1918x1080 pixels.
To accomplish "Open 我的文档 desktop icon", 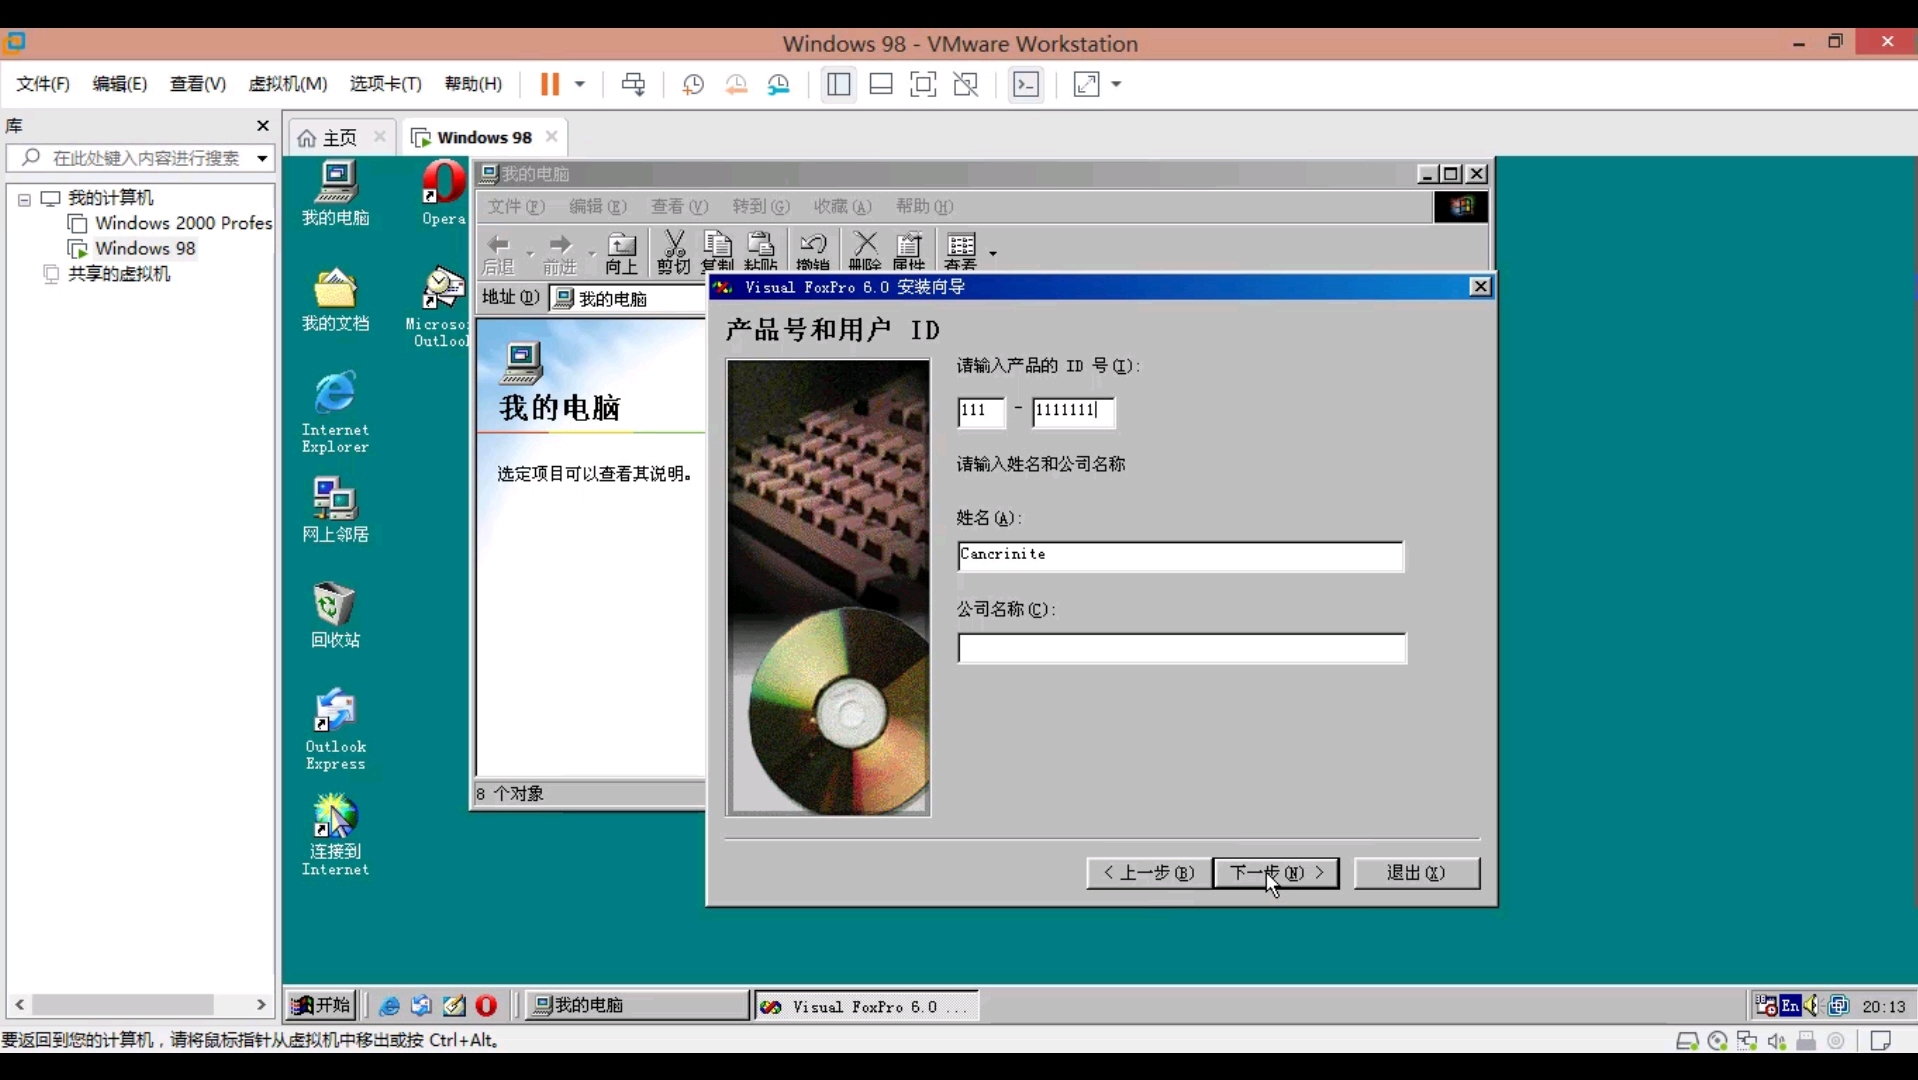I will coord(336,300).
